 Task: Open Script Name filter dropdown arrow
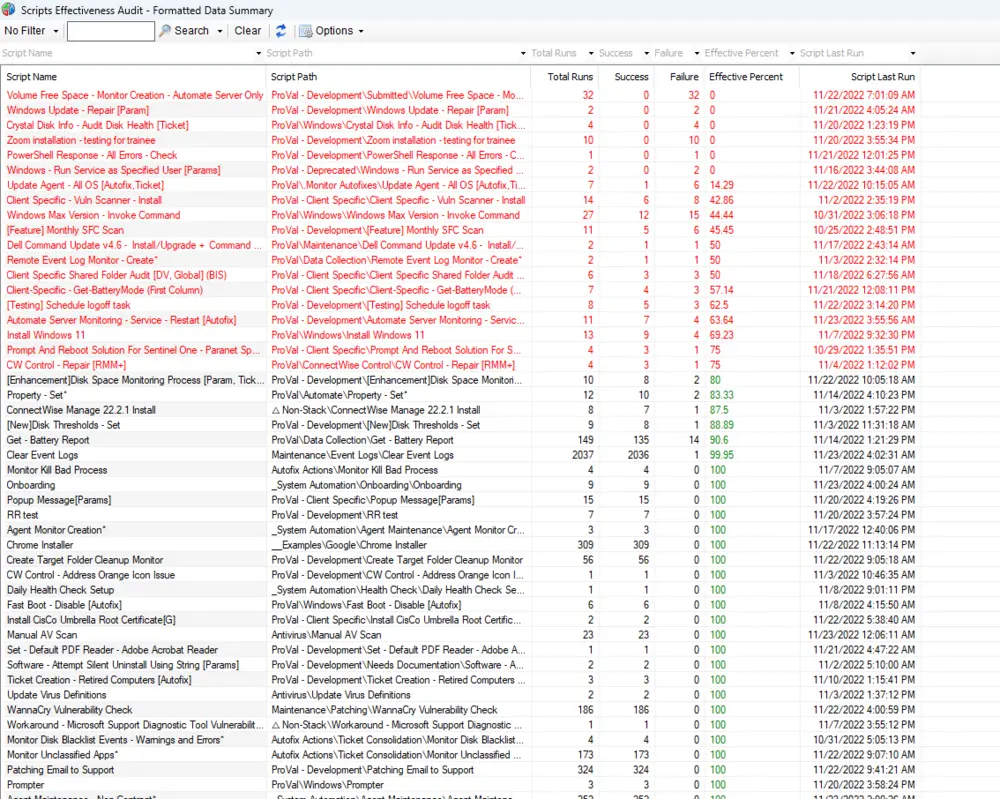point(258,54)
